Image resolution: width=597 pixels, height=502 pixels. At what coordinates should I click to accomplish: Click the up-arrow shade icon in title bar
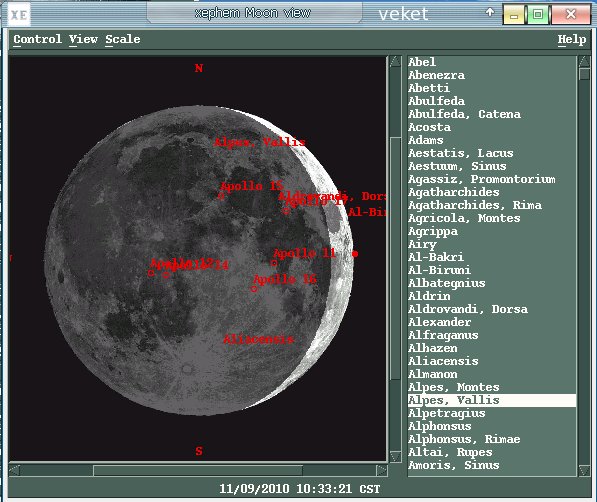point(490,13)
